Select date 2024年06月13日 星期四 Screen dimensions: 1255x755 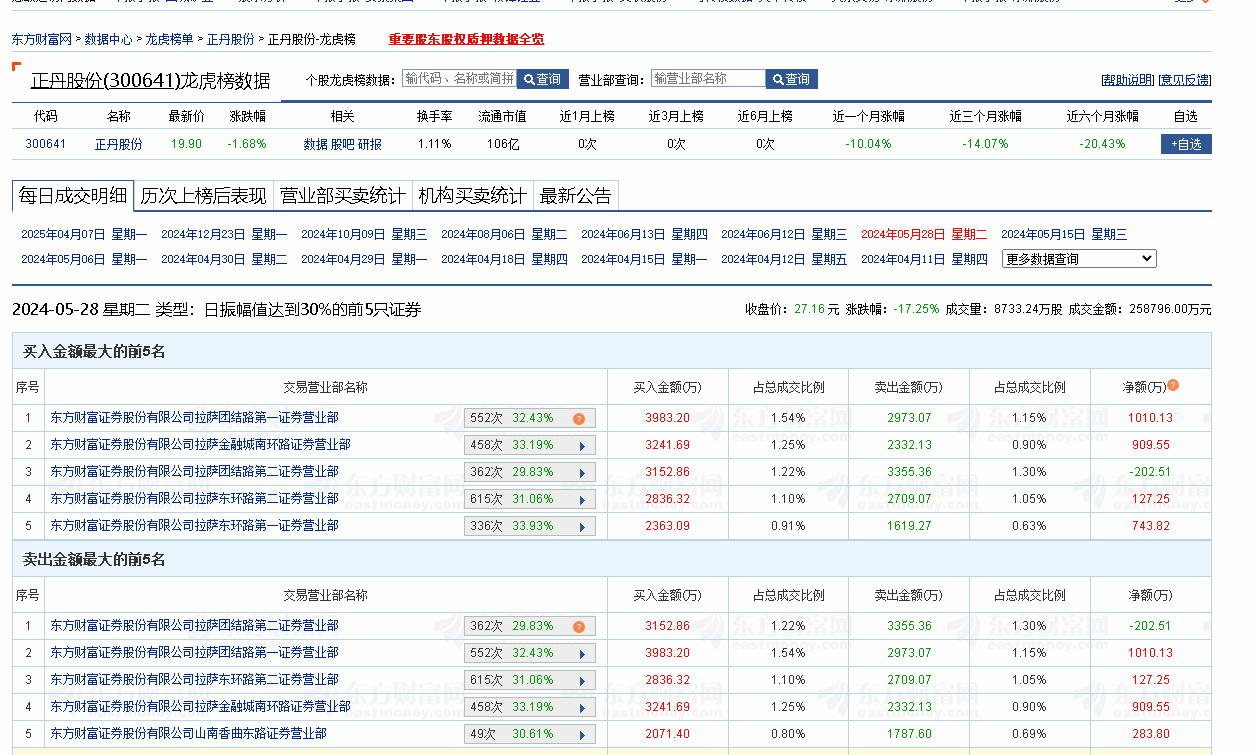click(x=644, y=235)
